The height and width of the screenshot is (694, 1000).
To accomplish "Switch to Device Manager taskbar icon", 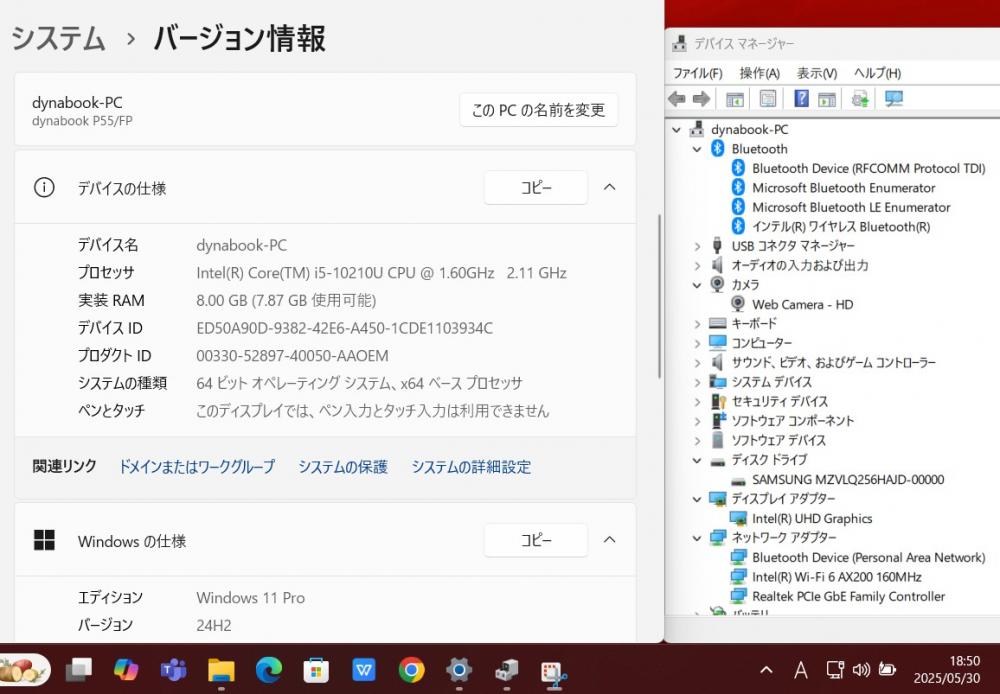I will (x=506, y=670).
